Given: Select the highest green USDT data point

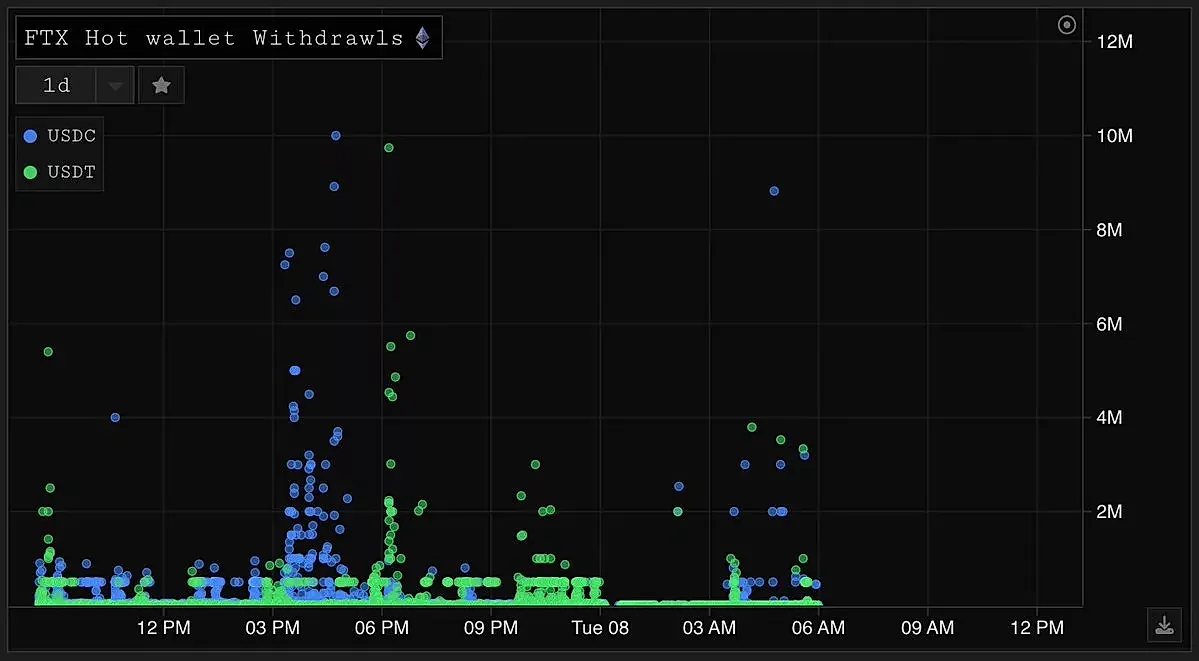Looking at the screenshot, I should tap(388, 147).
